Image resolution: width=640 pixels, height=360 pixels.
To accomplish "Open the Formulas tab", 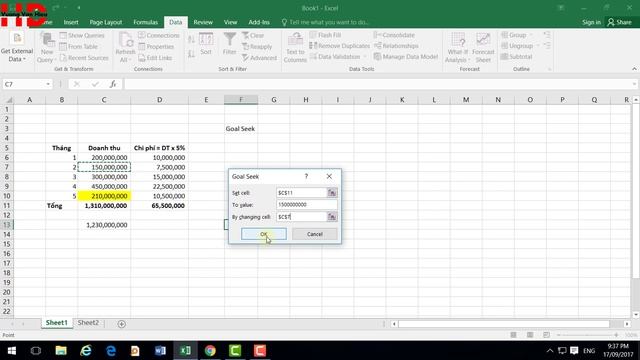I will click(x=145, y=22).
